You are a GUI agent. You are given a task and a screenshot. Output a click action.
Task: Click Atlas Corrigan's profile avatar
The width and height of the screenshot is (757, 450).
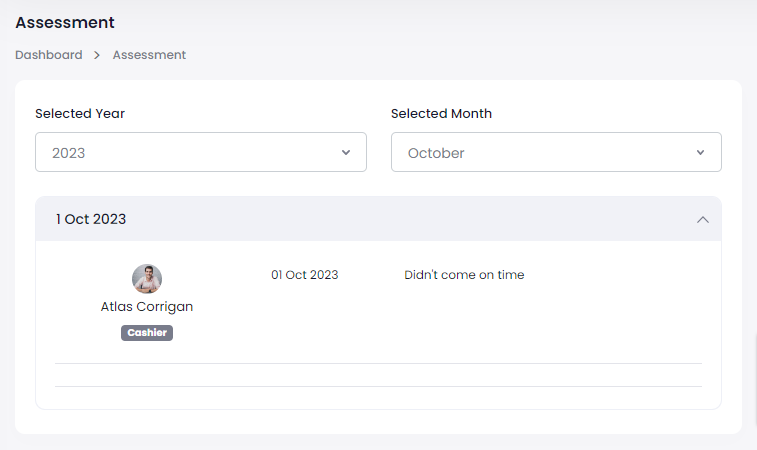pyautogui.click(x=147, y=279)
